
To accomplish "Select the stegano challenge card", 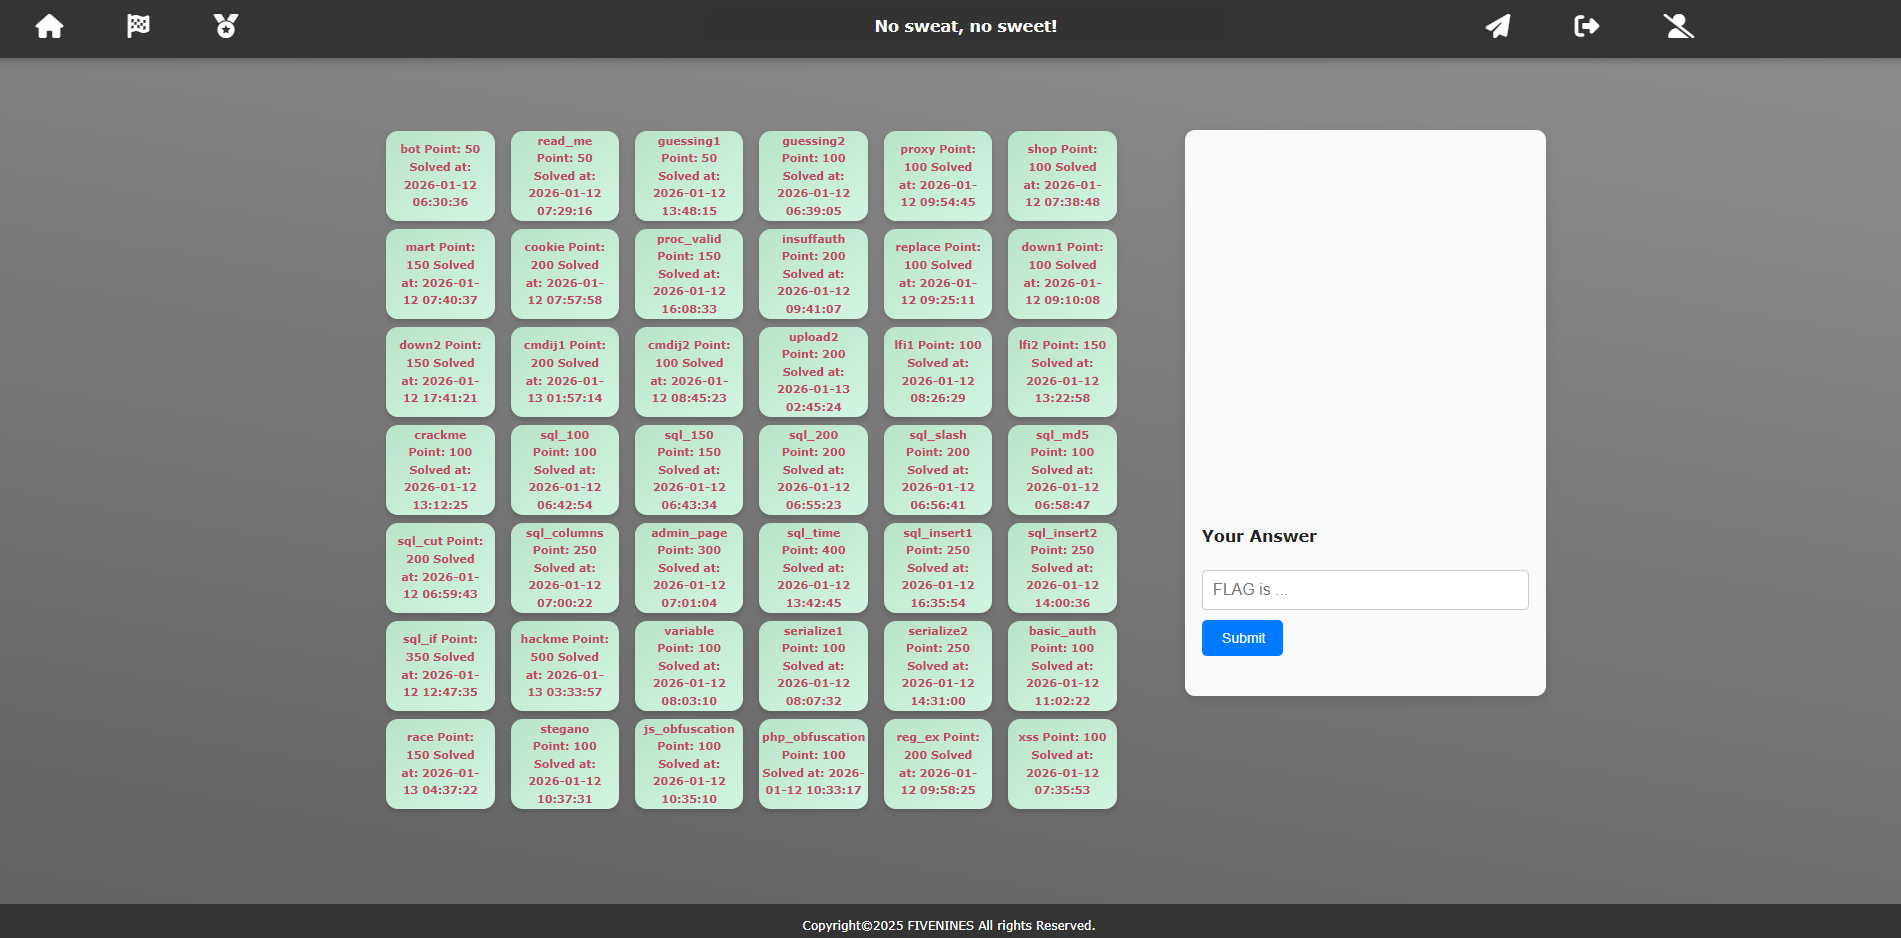I will tap(564, 764).
